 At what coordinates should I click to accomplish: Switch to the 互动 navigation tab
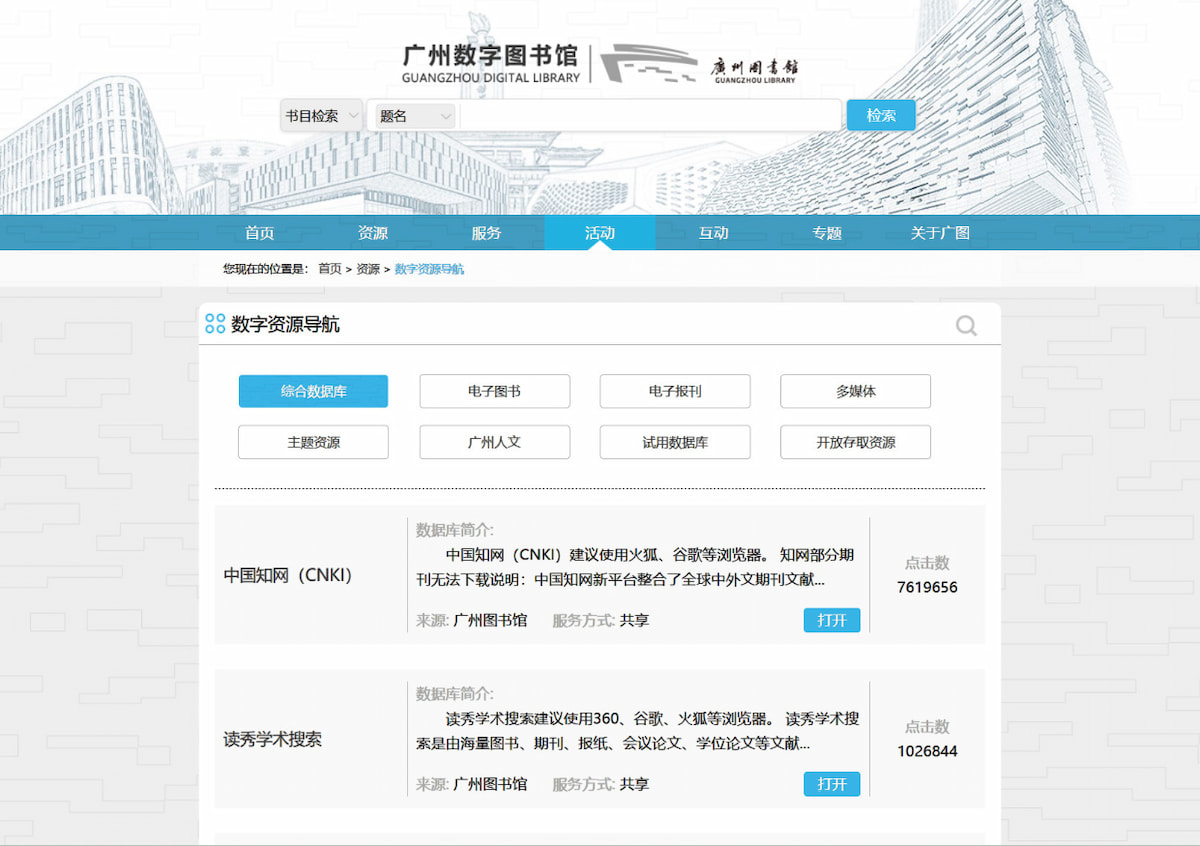713,232
